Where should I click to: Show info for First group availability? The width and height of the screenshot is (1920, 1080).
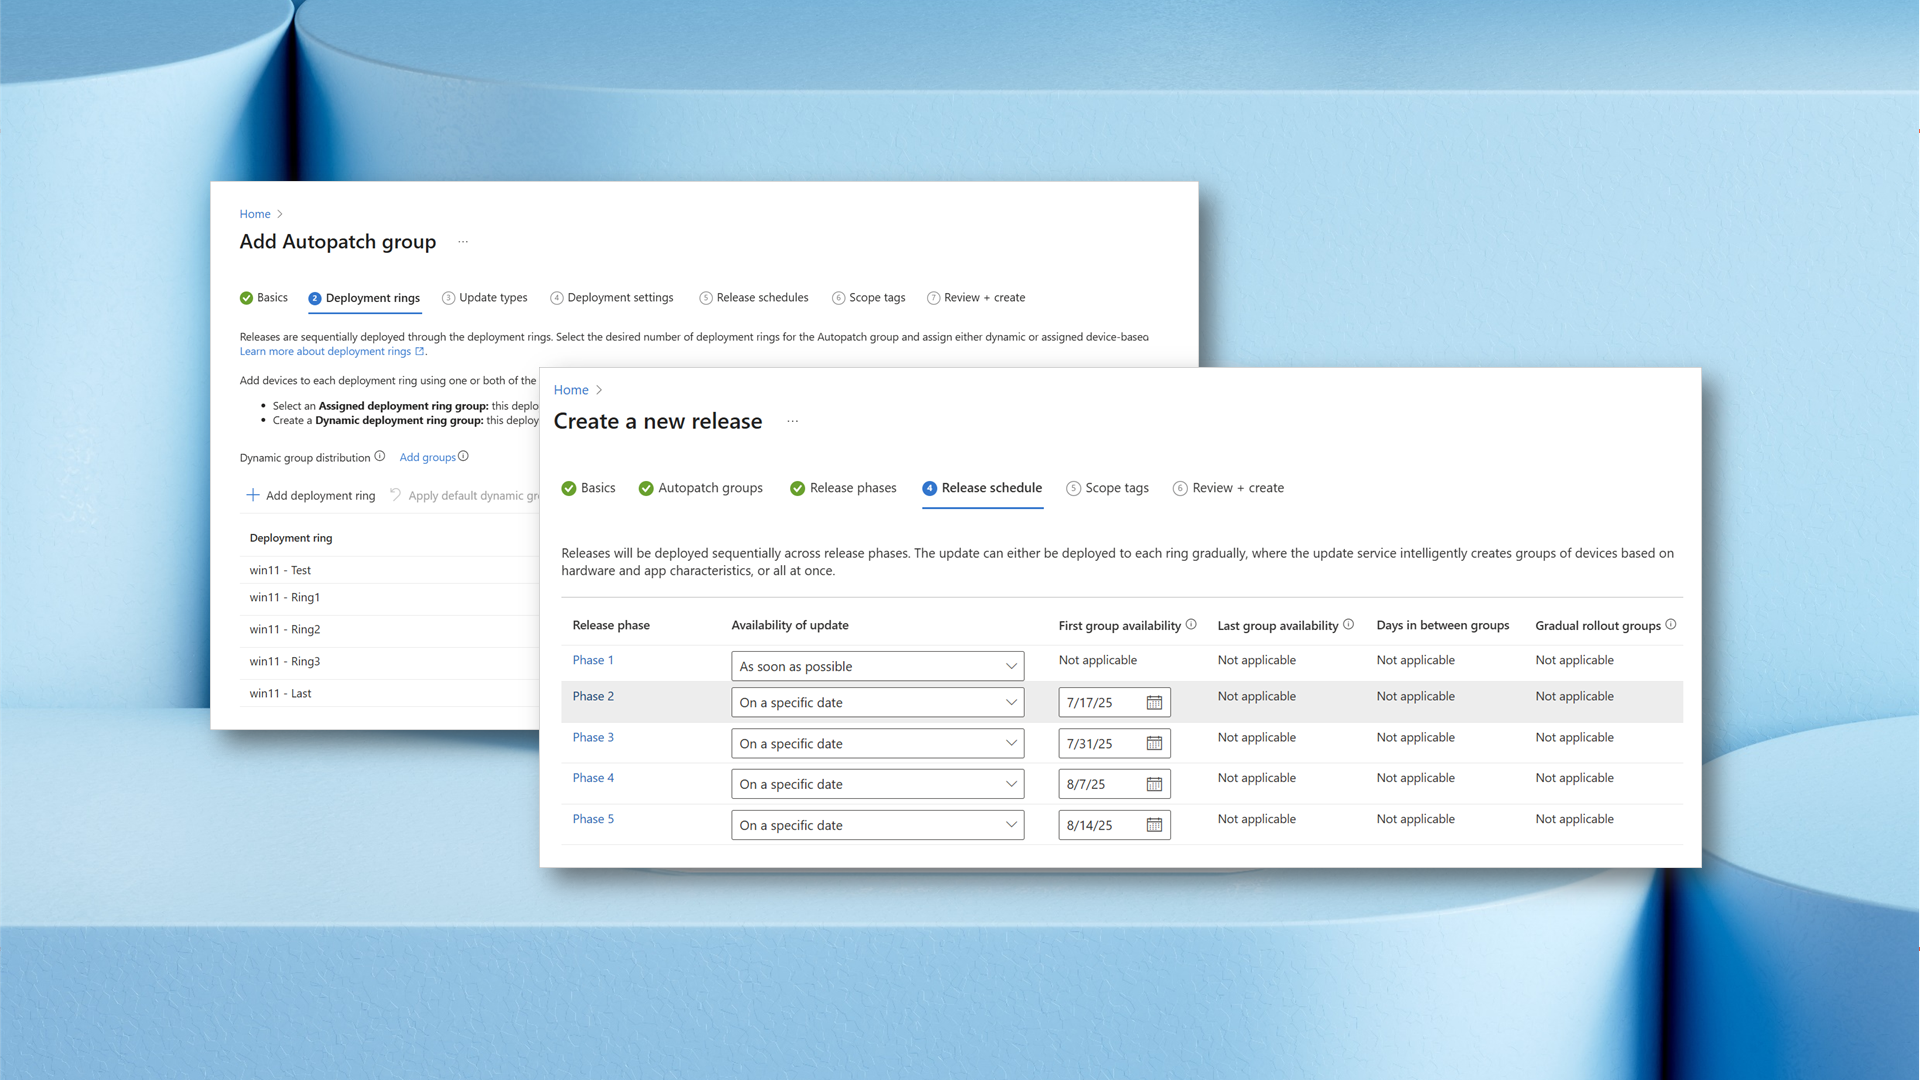[x=1191, y=625]
